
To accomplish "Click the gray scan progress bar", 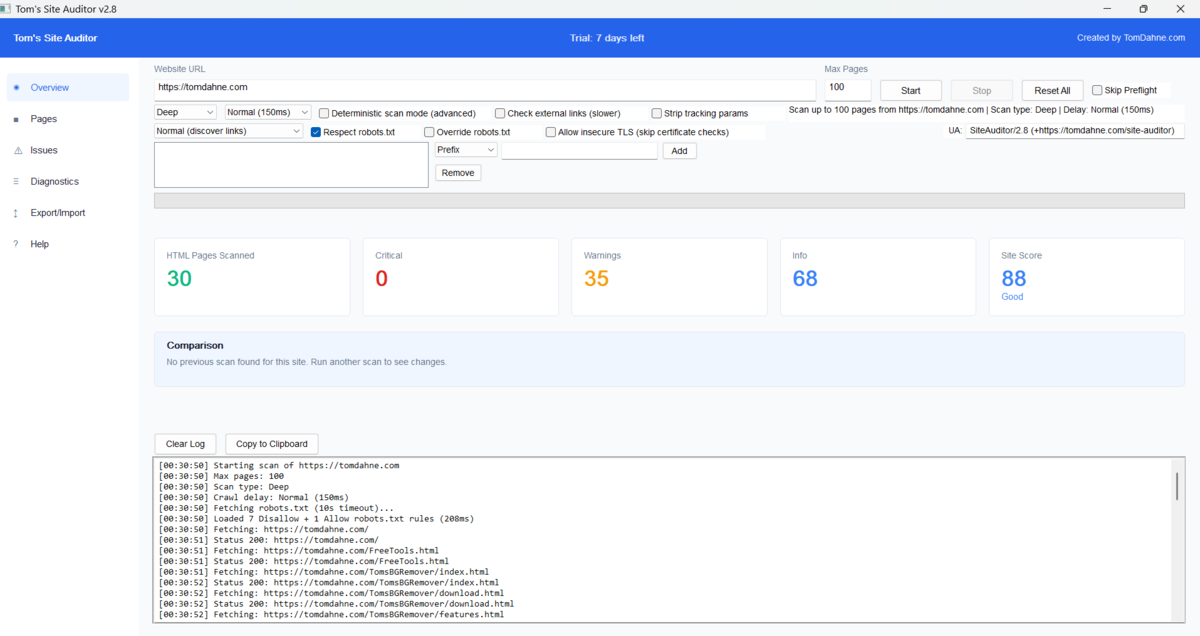I will pyautogui.click(x=668, y=201).
